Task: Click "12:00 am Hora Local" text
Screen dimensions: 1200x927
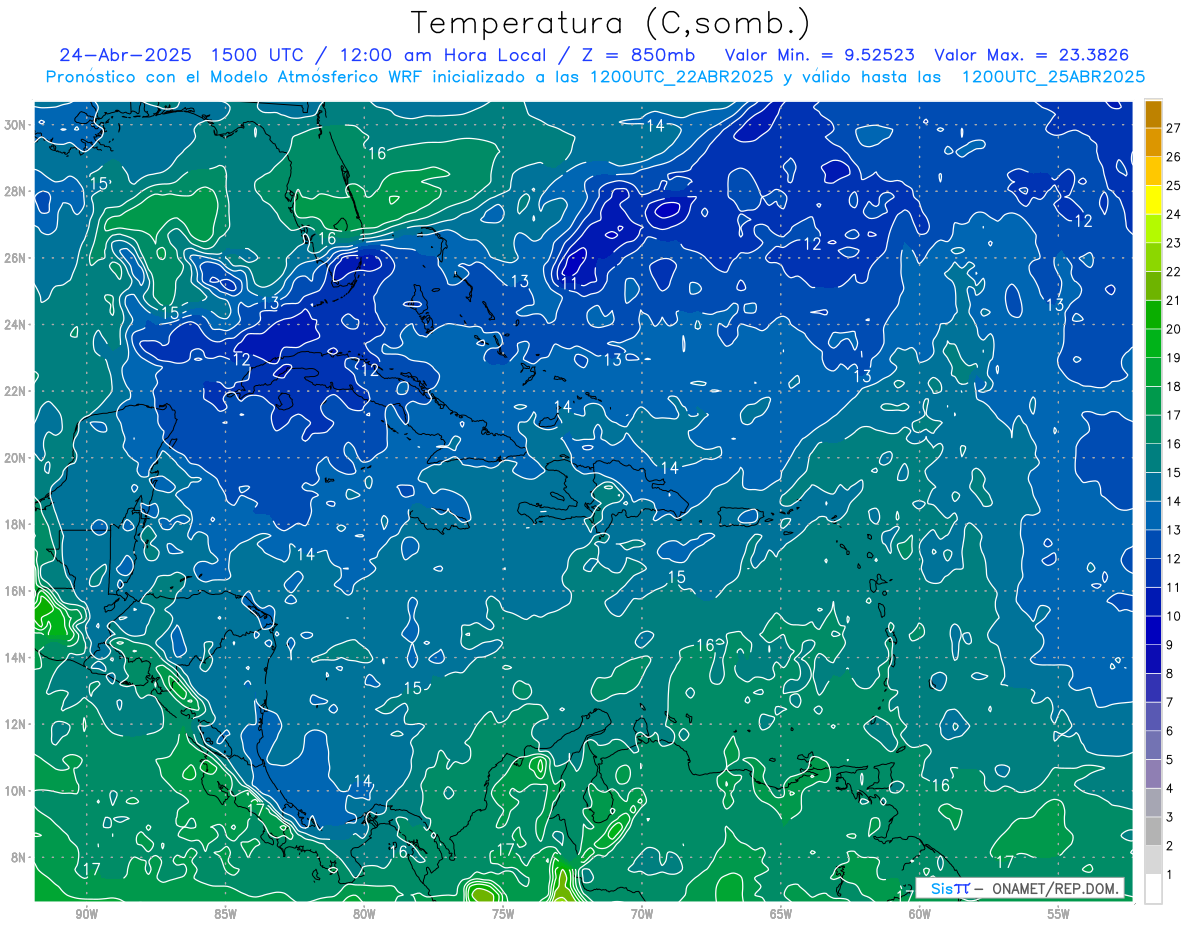Action: point(444,55)
